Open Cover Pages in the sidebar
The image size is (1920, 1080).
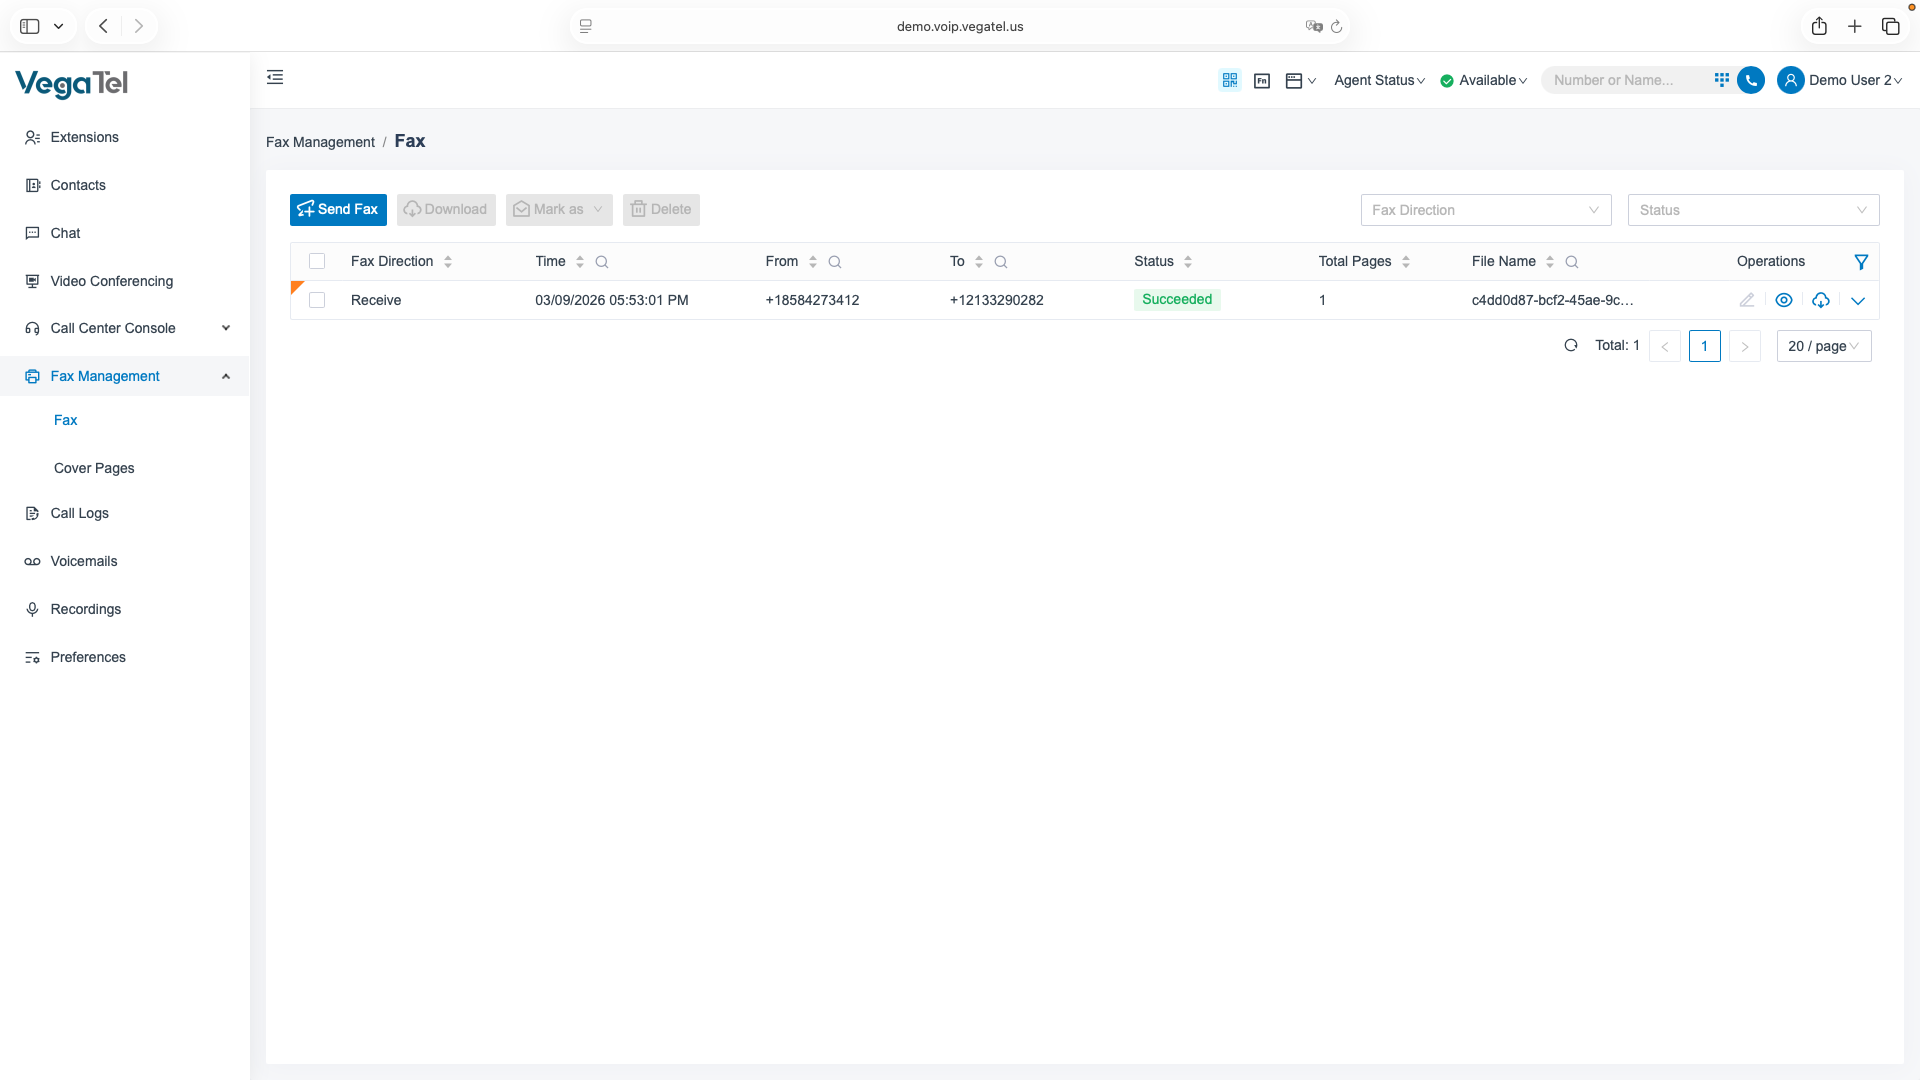pos(94,468)
